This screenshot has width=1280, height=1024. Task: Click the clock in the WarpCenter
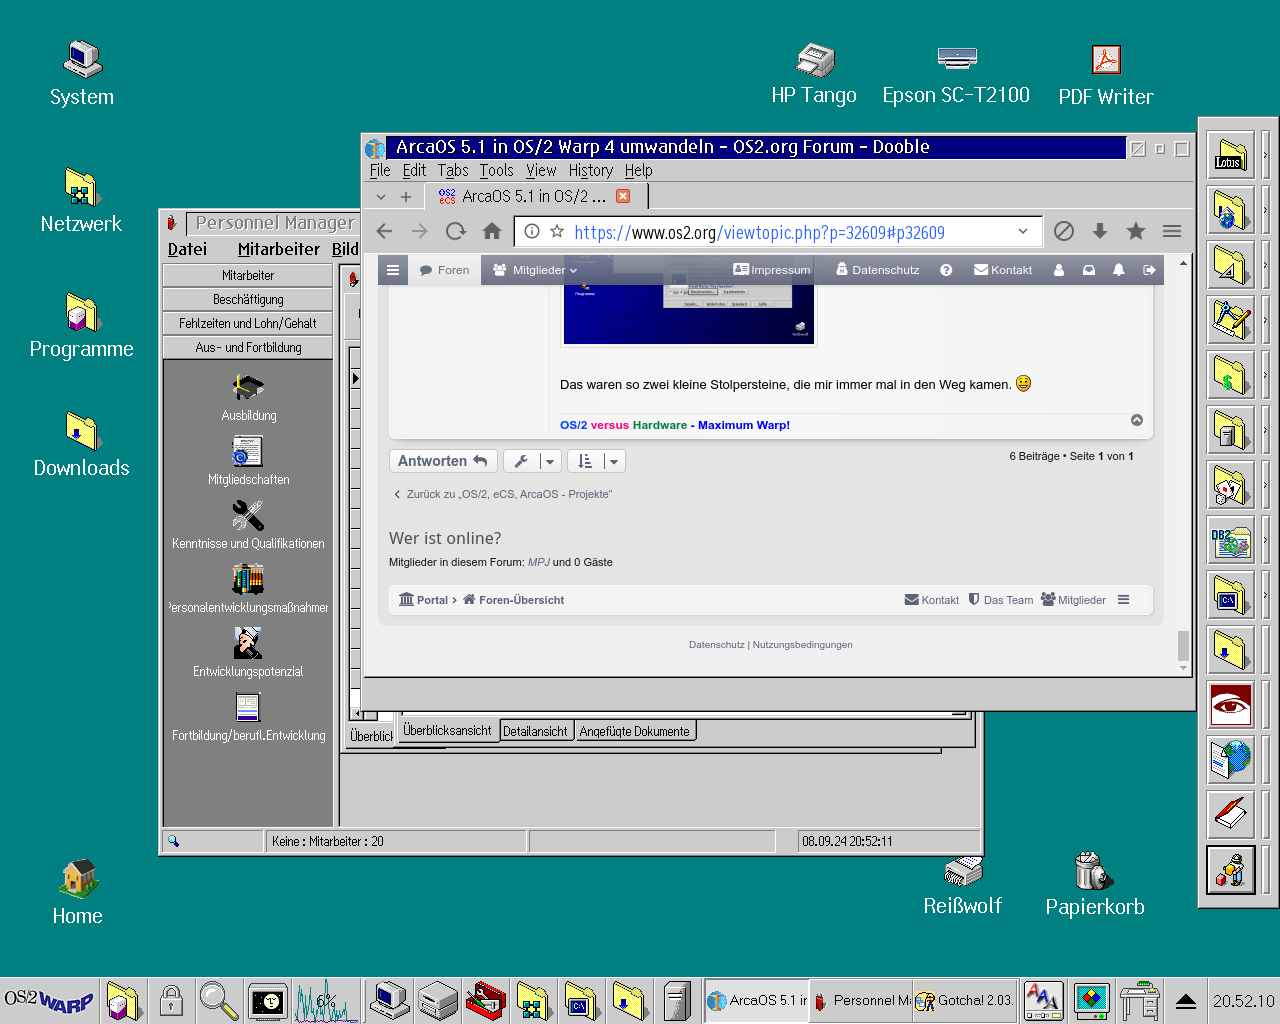[1243, 1001]
